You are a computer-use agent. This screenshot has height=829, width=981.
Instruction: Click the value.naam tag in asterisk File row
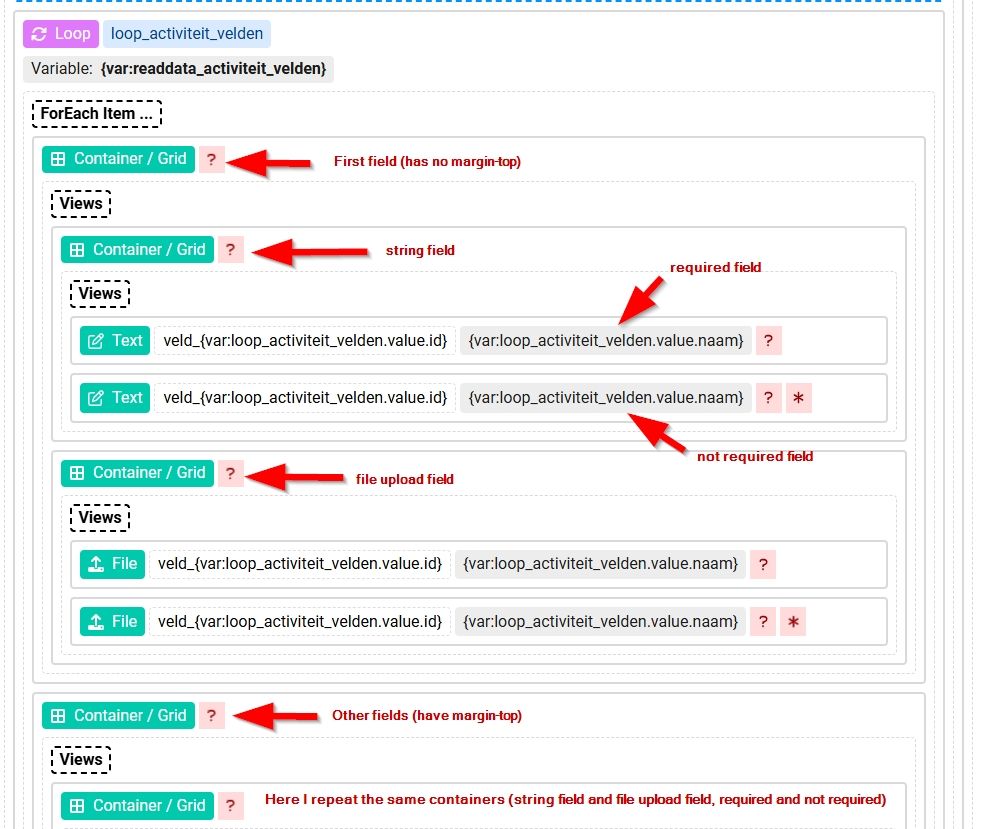click(x=600, y=622)
